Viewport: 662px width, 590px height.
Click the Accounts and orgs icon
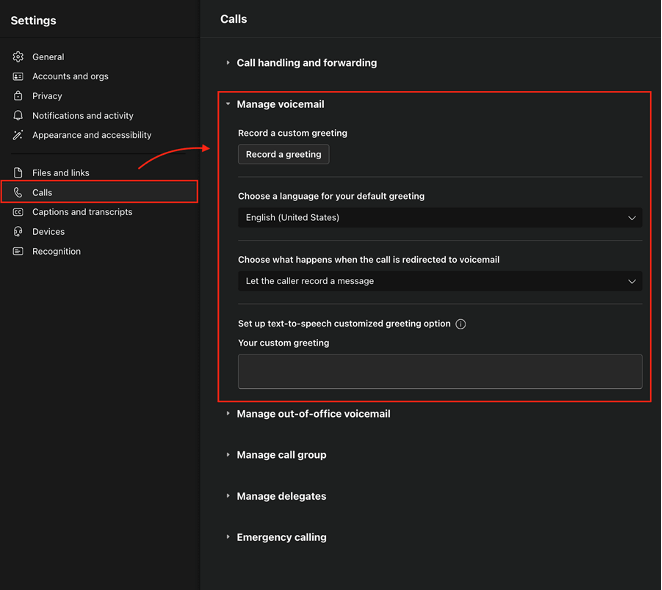(x=18, y=76)
